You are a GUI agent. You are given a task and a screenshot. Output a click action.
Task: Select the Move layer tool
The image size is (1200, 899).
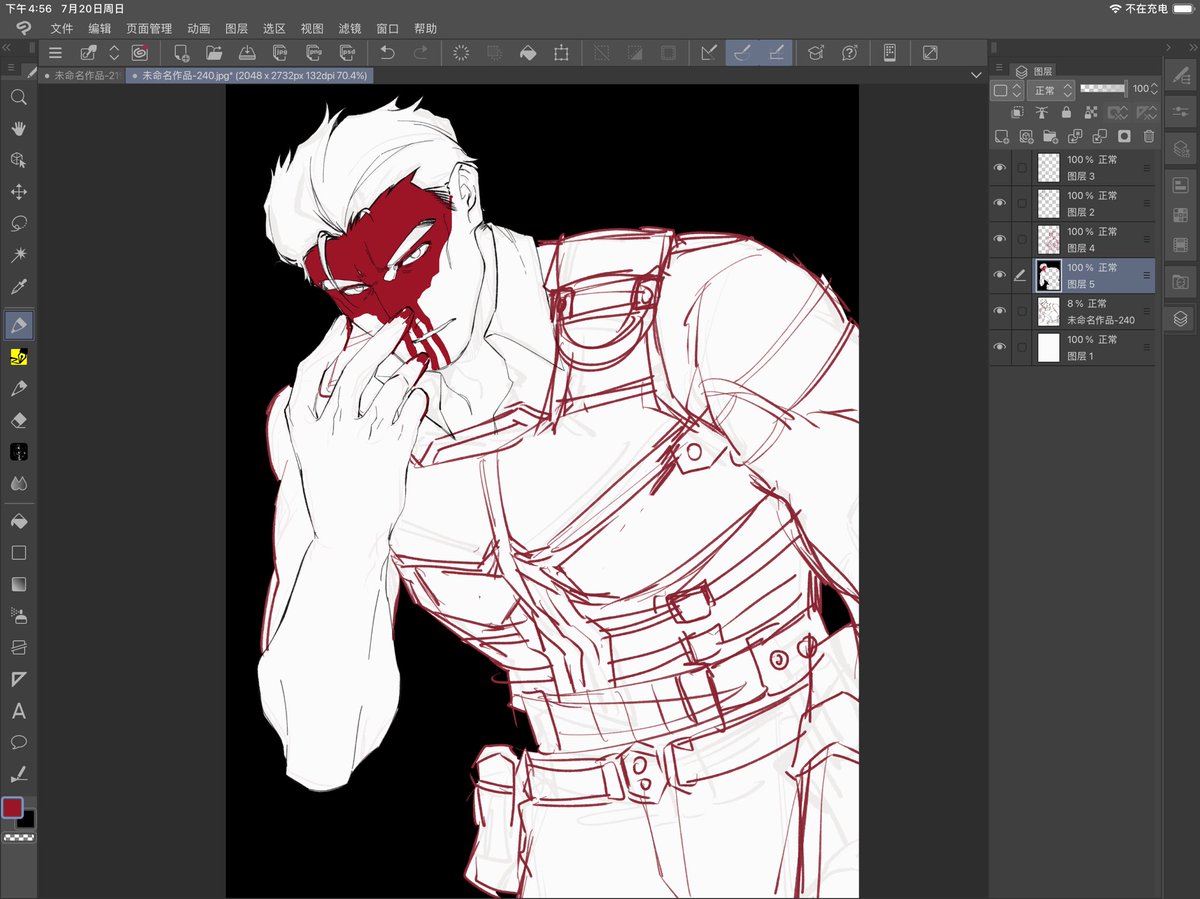(x=18, y=191)
